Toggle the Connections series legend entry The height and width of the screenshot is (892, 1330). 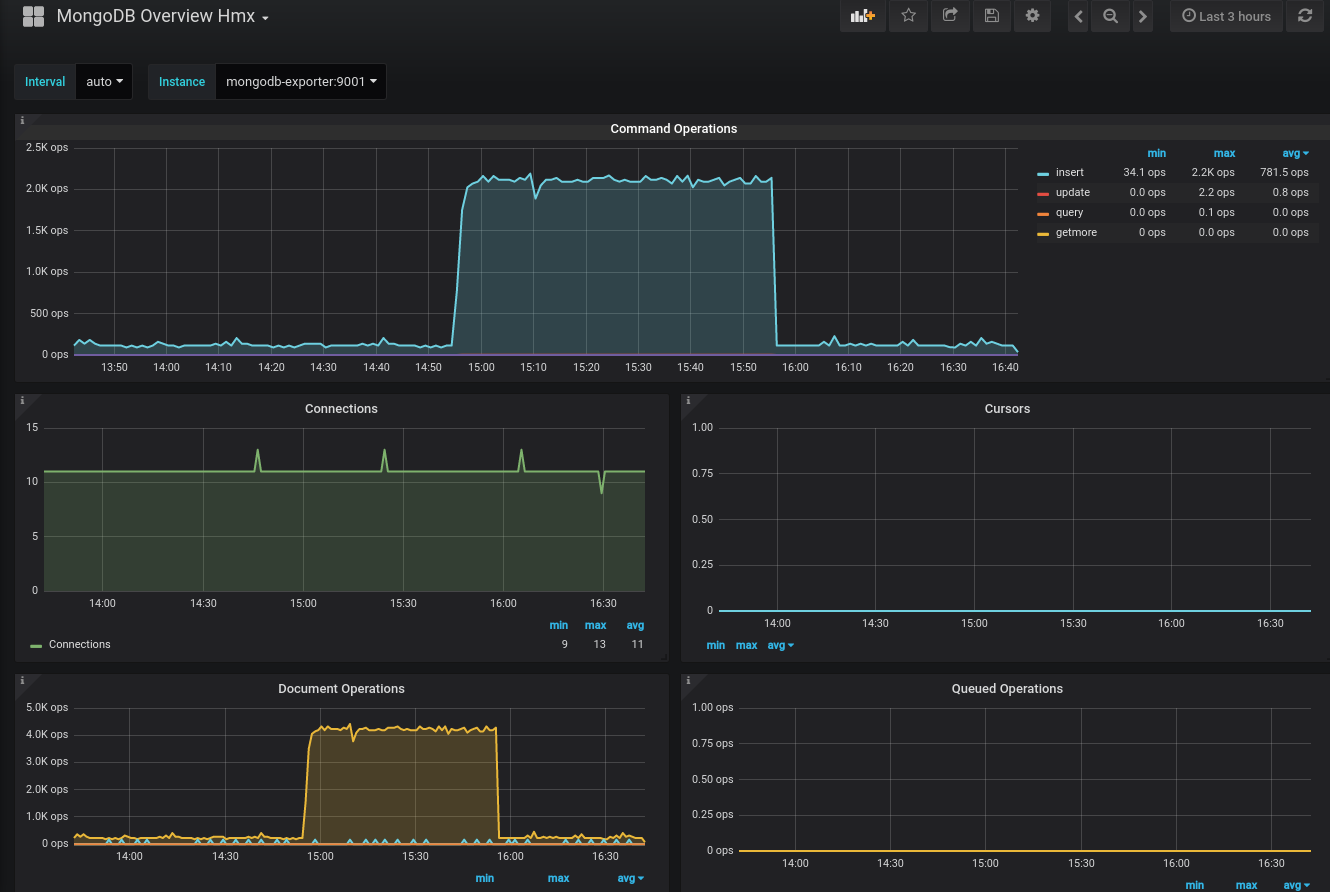(x=79, y=645)
